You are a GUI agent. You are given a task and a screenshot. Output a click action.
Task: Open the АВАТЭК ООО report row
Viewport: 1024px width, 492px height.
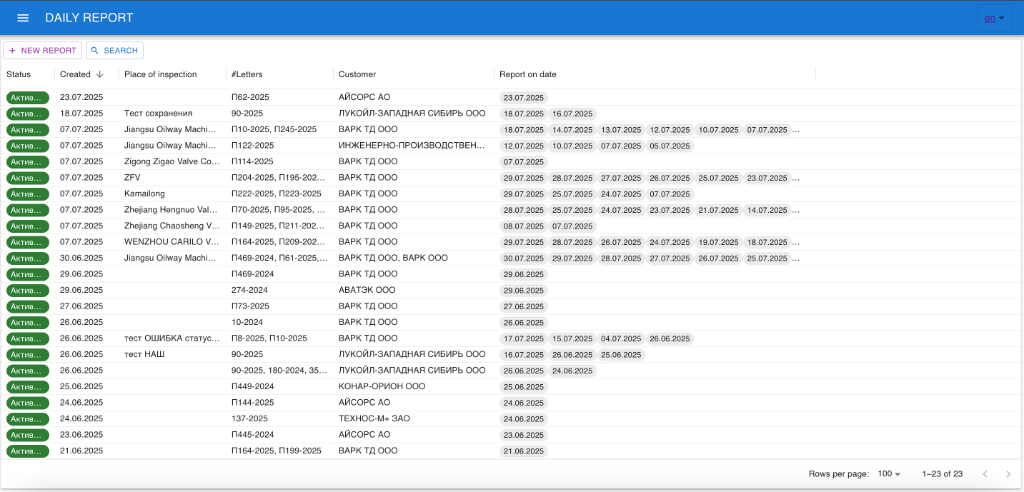(366, 290)
